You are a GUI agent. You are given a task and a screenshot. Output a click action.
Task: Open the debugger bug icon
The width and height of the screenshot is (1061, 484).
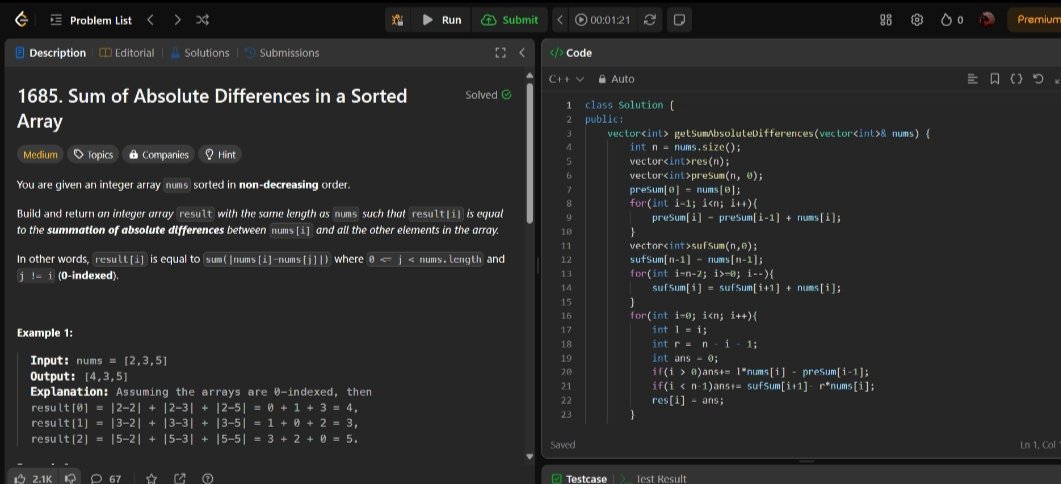pos(397,20)
